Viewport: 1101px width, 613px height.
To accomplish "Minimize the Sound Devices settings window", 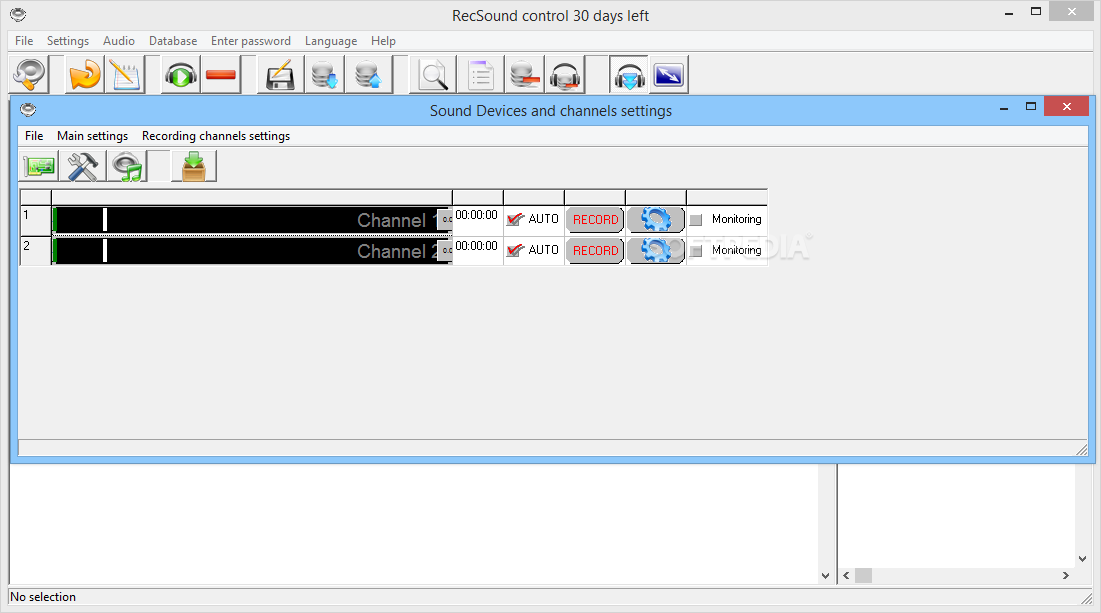I will (x=1004, y=108).
